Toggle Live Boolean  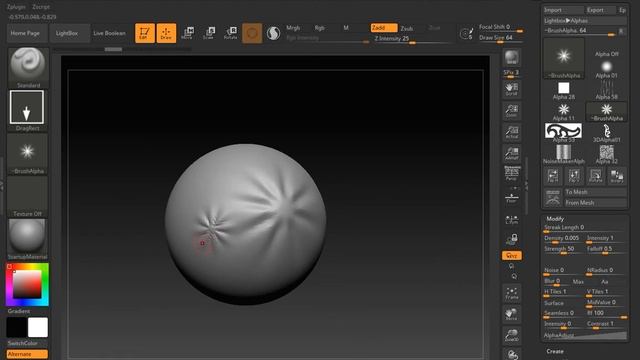(x=109, y=33)
